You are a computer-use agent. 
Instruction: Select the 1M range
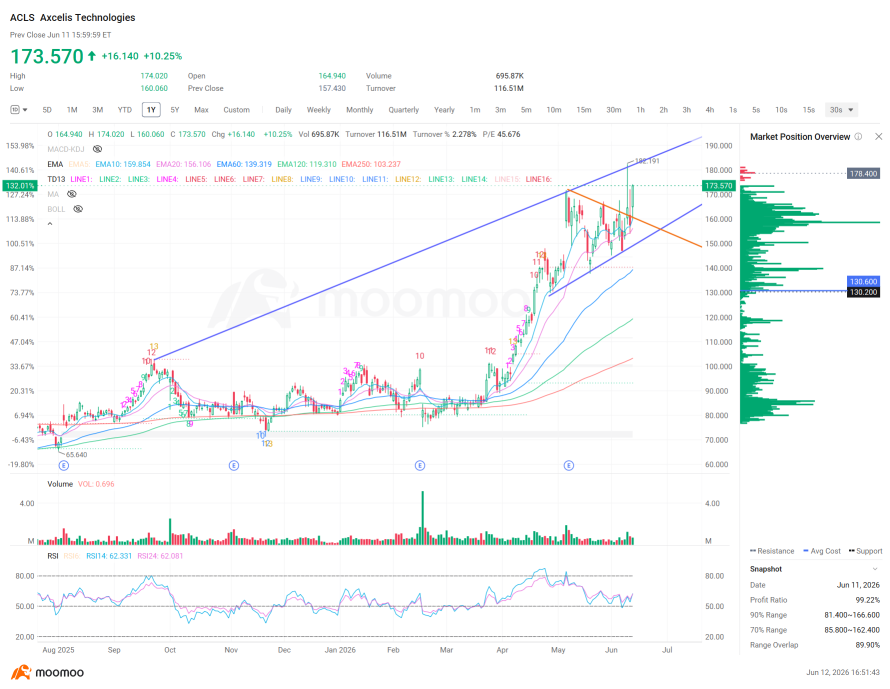point(72,110)
